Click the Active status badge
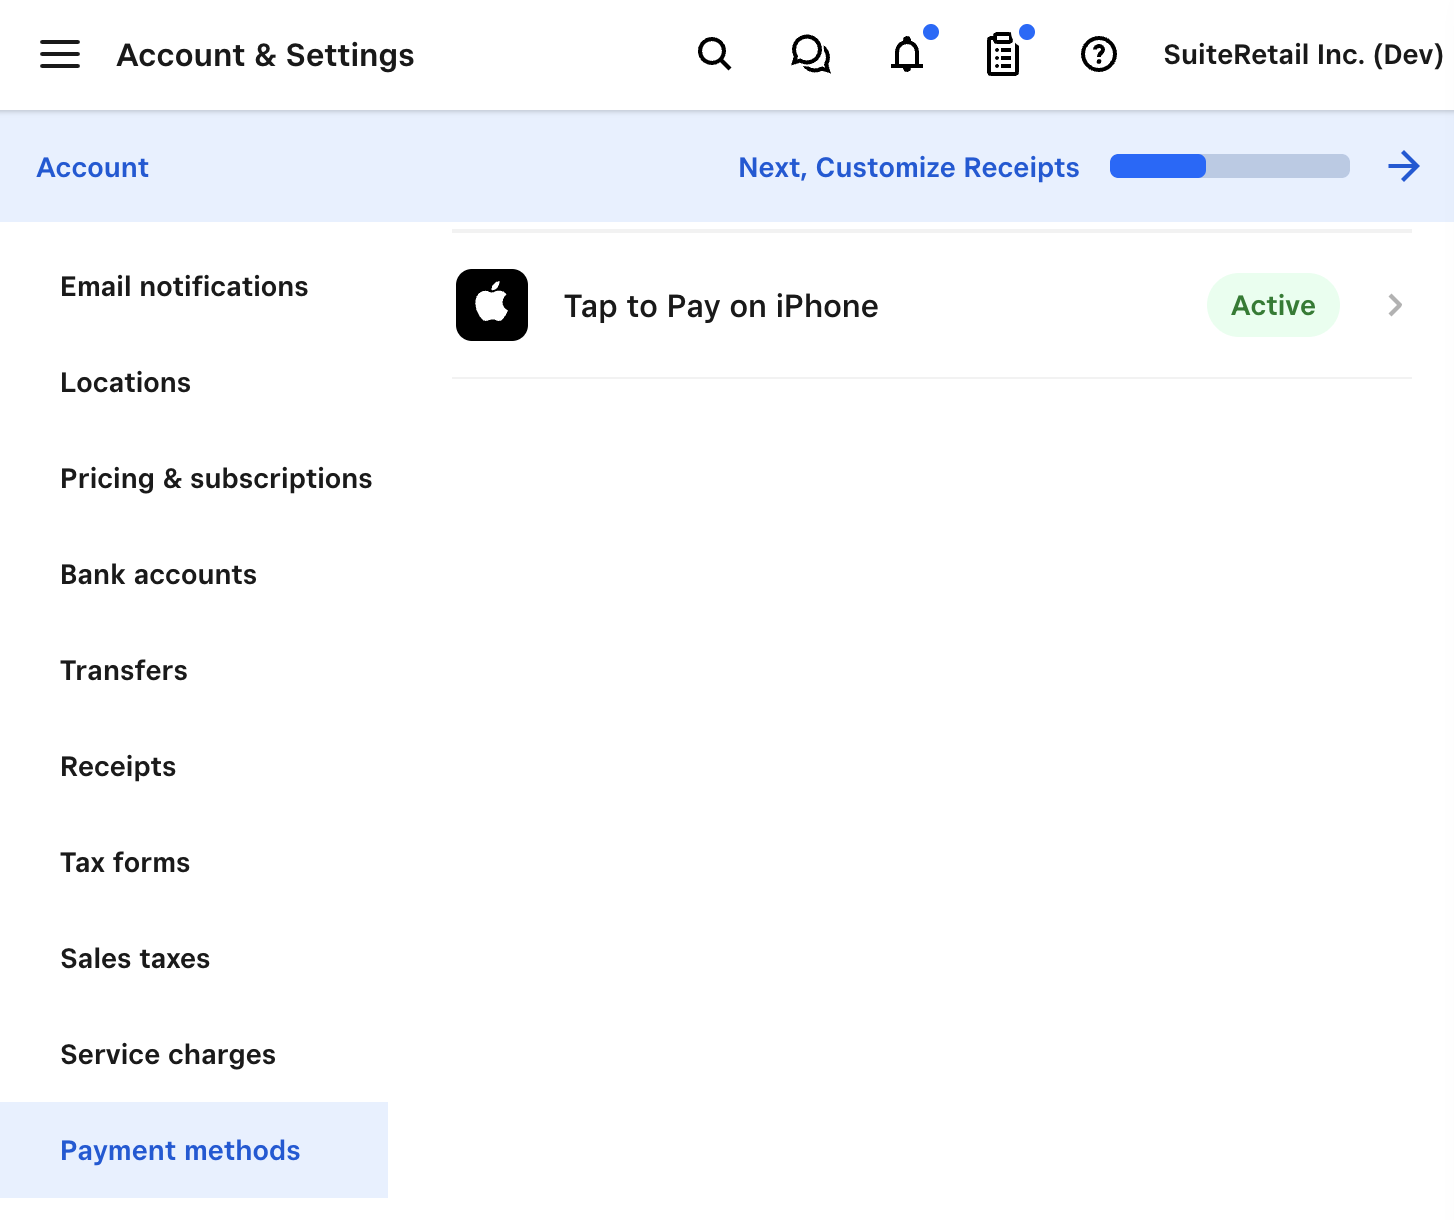Viewport: 1454px width, 1220px height. [1272, 305]
